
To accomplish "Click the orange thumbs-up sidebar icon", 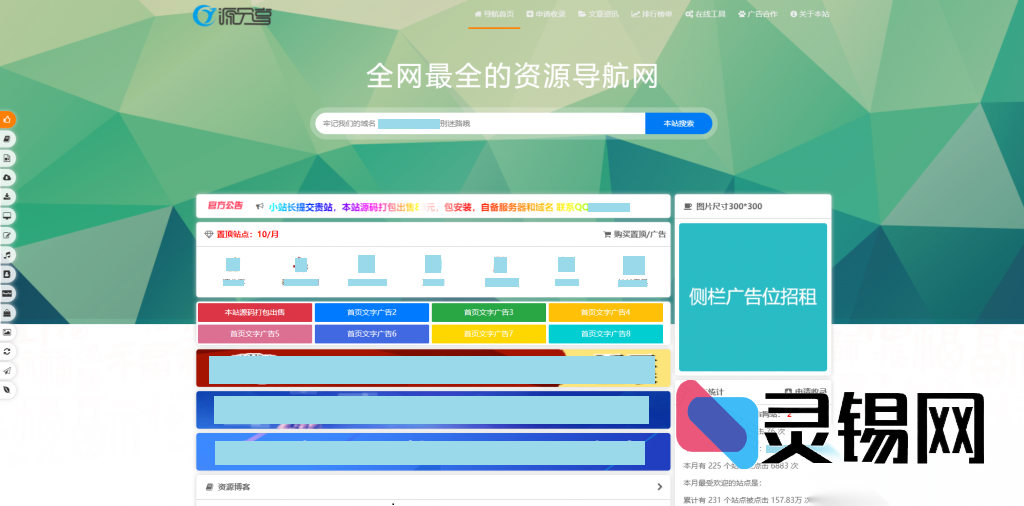I will click(7, 120).
